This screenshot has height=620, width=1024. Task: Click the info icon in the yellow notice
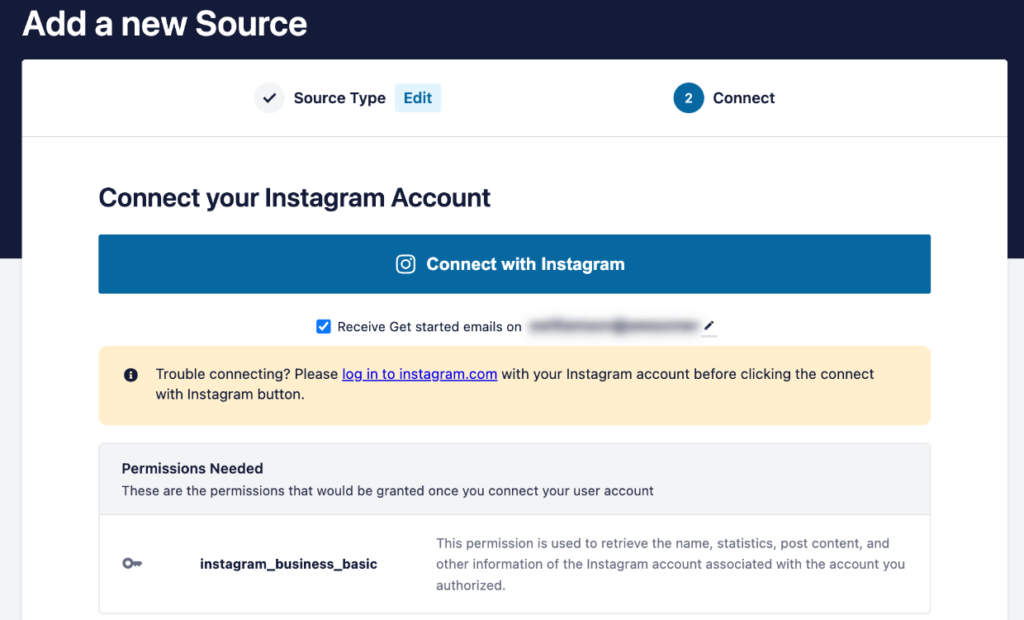[131, 375]
